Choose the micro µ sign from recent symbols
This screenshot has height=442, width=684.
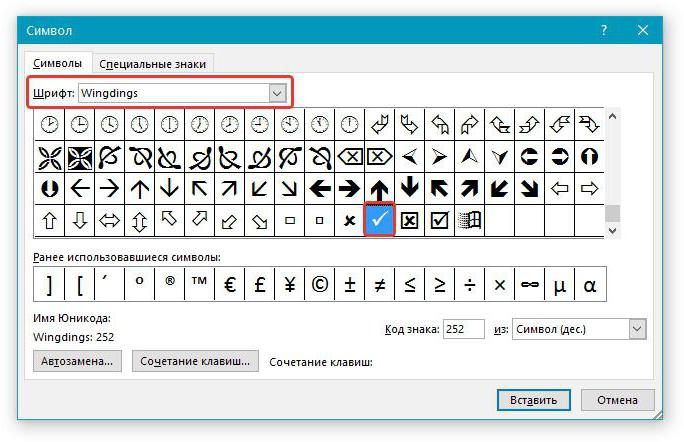click(560, 284)
